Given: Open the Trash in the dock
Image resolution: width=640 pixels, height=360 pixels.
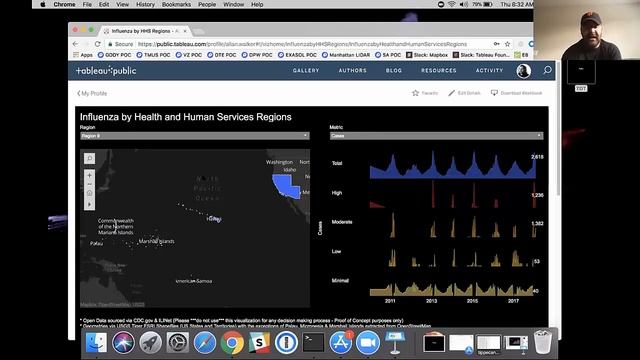Looking at the screenshot, I should click(x=543, y=342).
